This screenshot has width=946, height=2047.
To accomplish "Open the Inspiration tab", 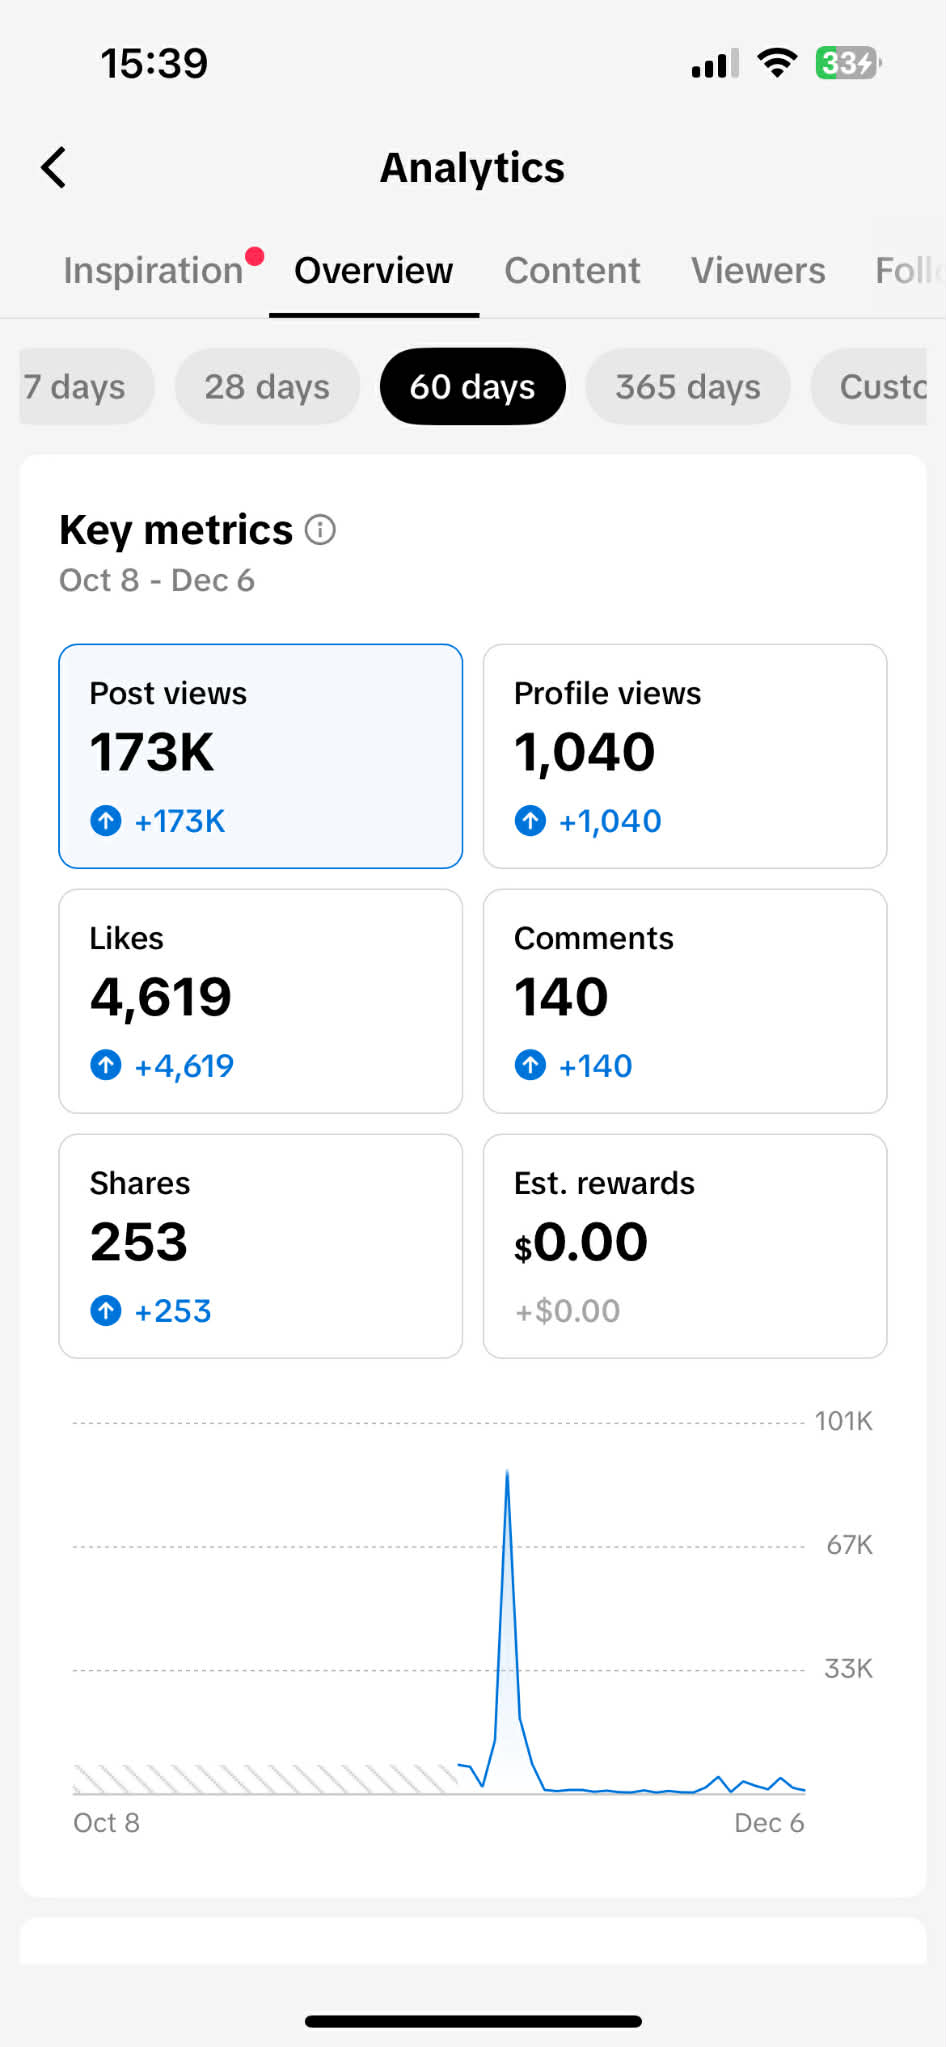I will coord(153,271).
